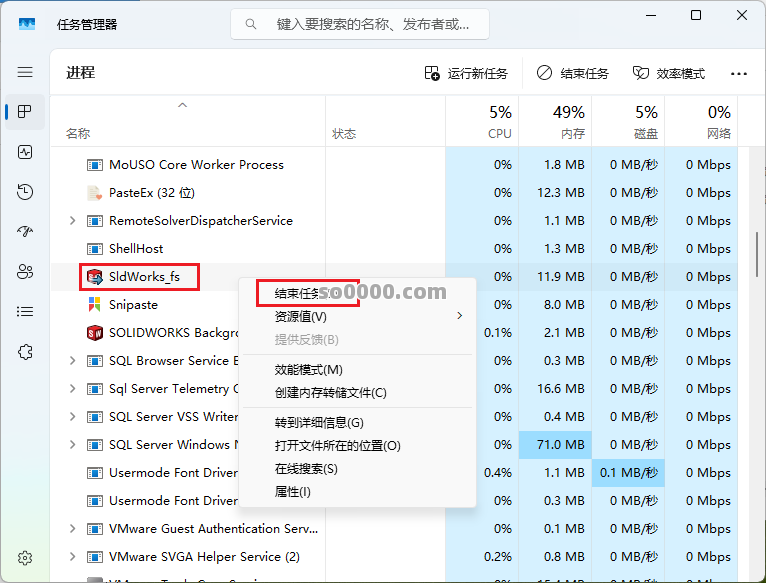Choose 结束任务 in the context menu
The width and height of the screenshot is (766, 583).
[357, 293]
